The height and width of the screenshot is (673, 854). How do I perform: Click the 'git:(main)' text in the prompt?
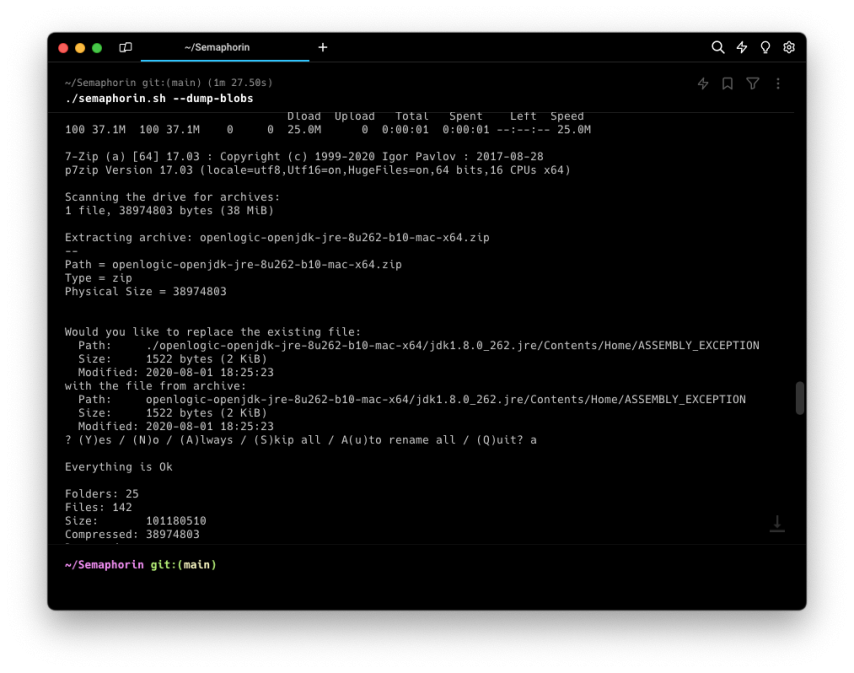(x=184, y=565)
